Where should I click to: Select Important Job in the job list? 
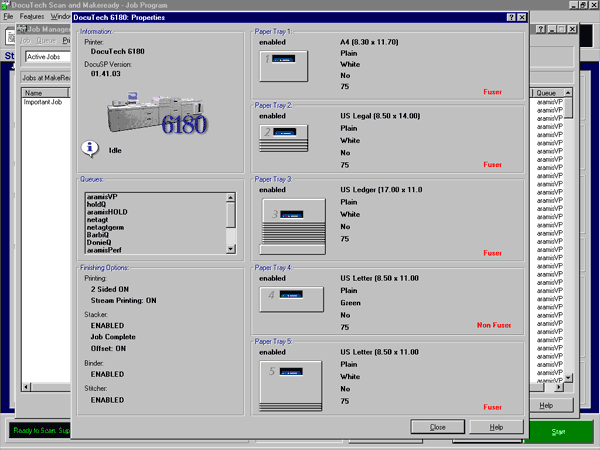[x=42, y=102]
